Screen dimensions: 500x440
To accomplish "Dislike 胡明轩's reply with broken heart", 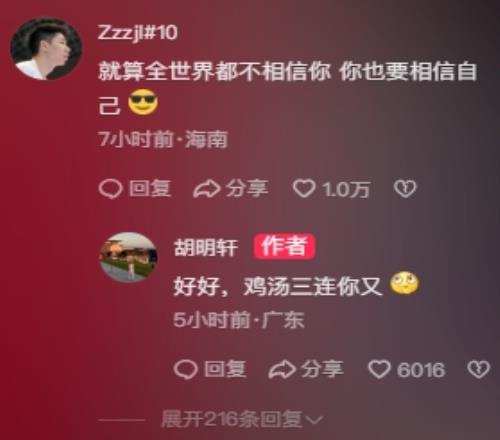I will (479, 370).
